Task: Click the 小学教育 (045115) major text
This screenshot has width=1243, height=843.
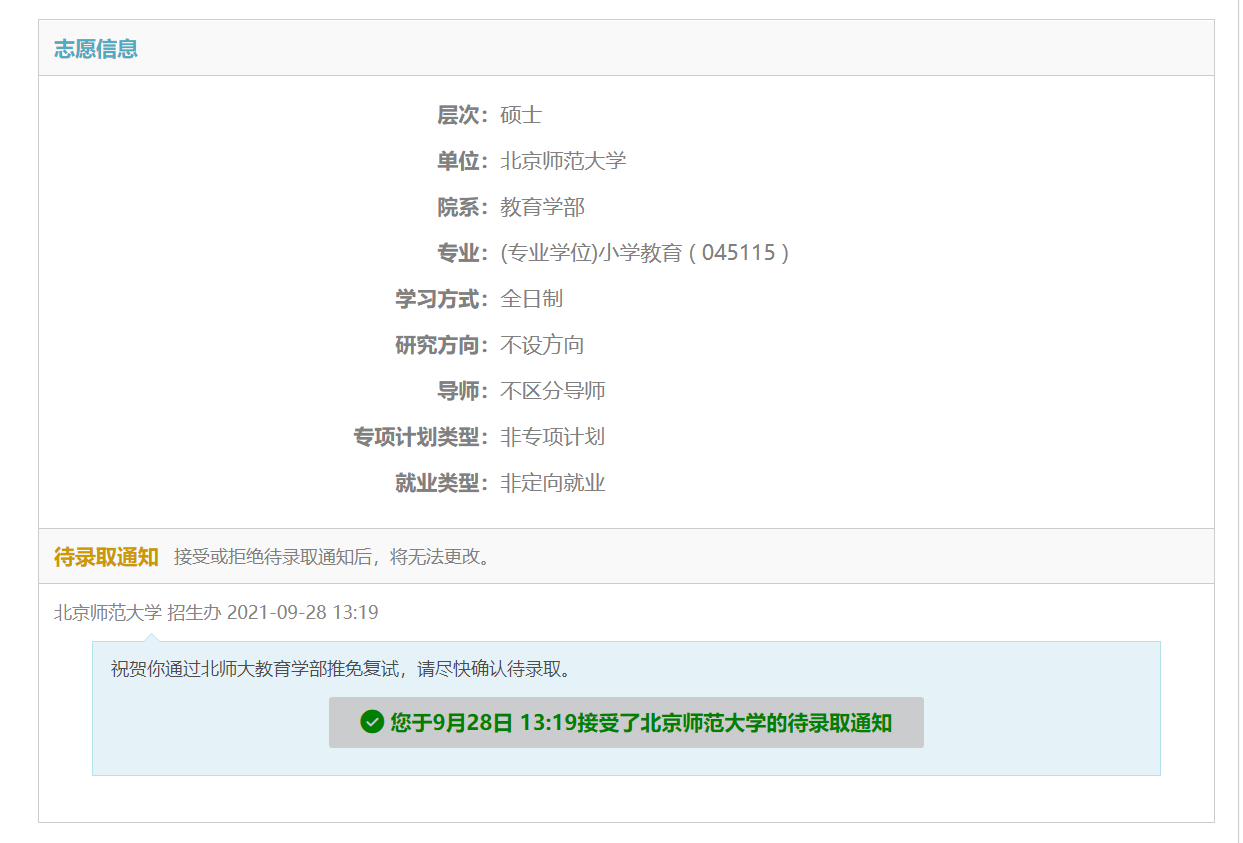Action: [x=645, y=253]
